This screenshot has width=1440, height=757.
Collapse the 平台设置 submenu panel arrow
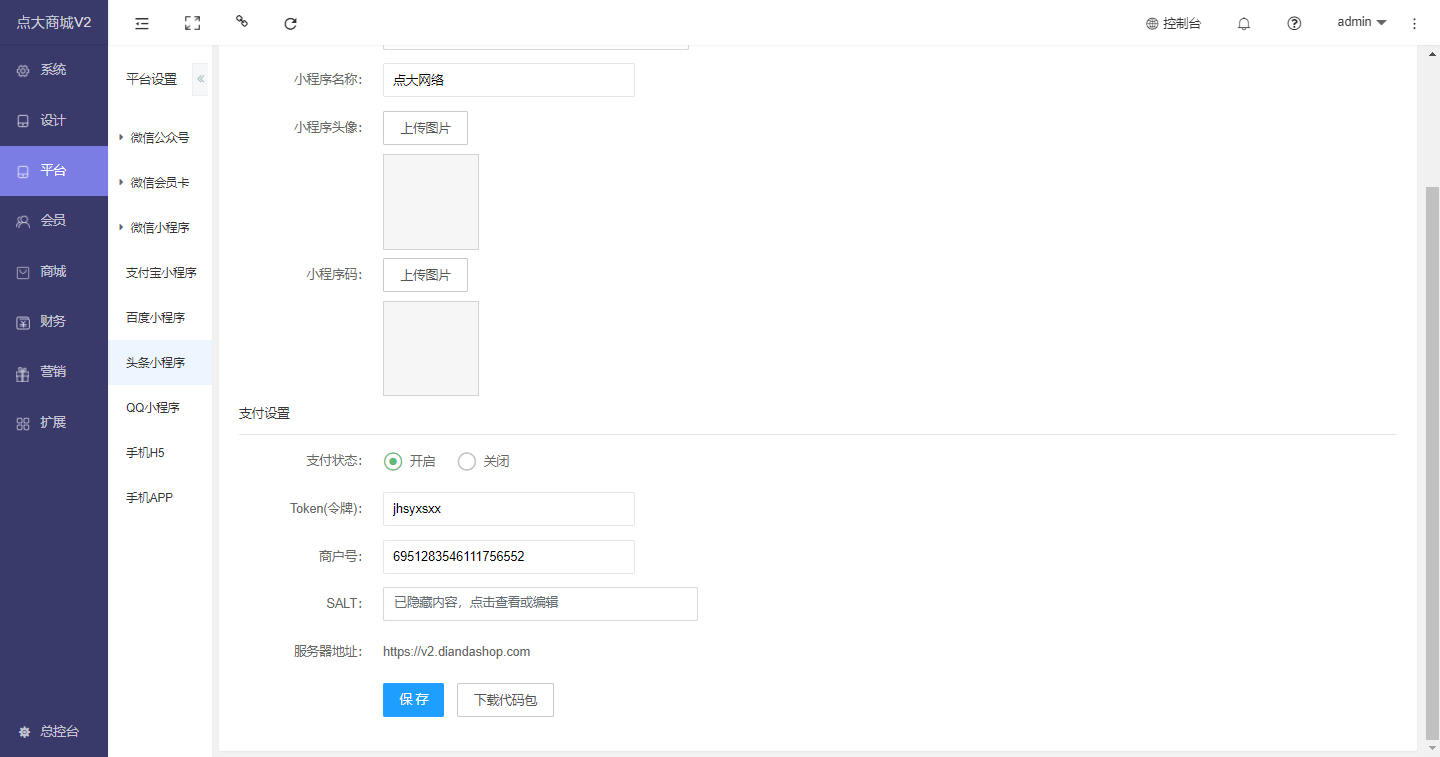pyautogui.click(x=200, y=79)
